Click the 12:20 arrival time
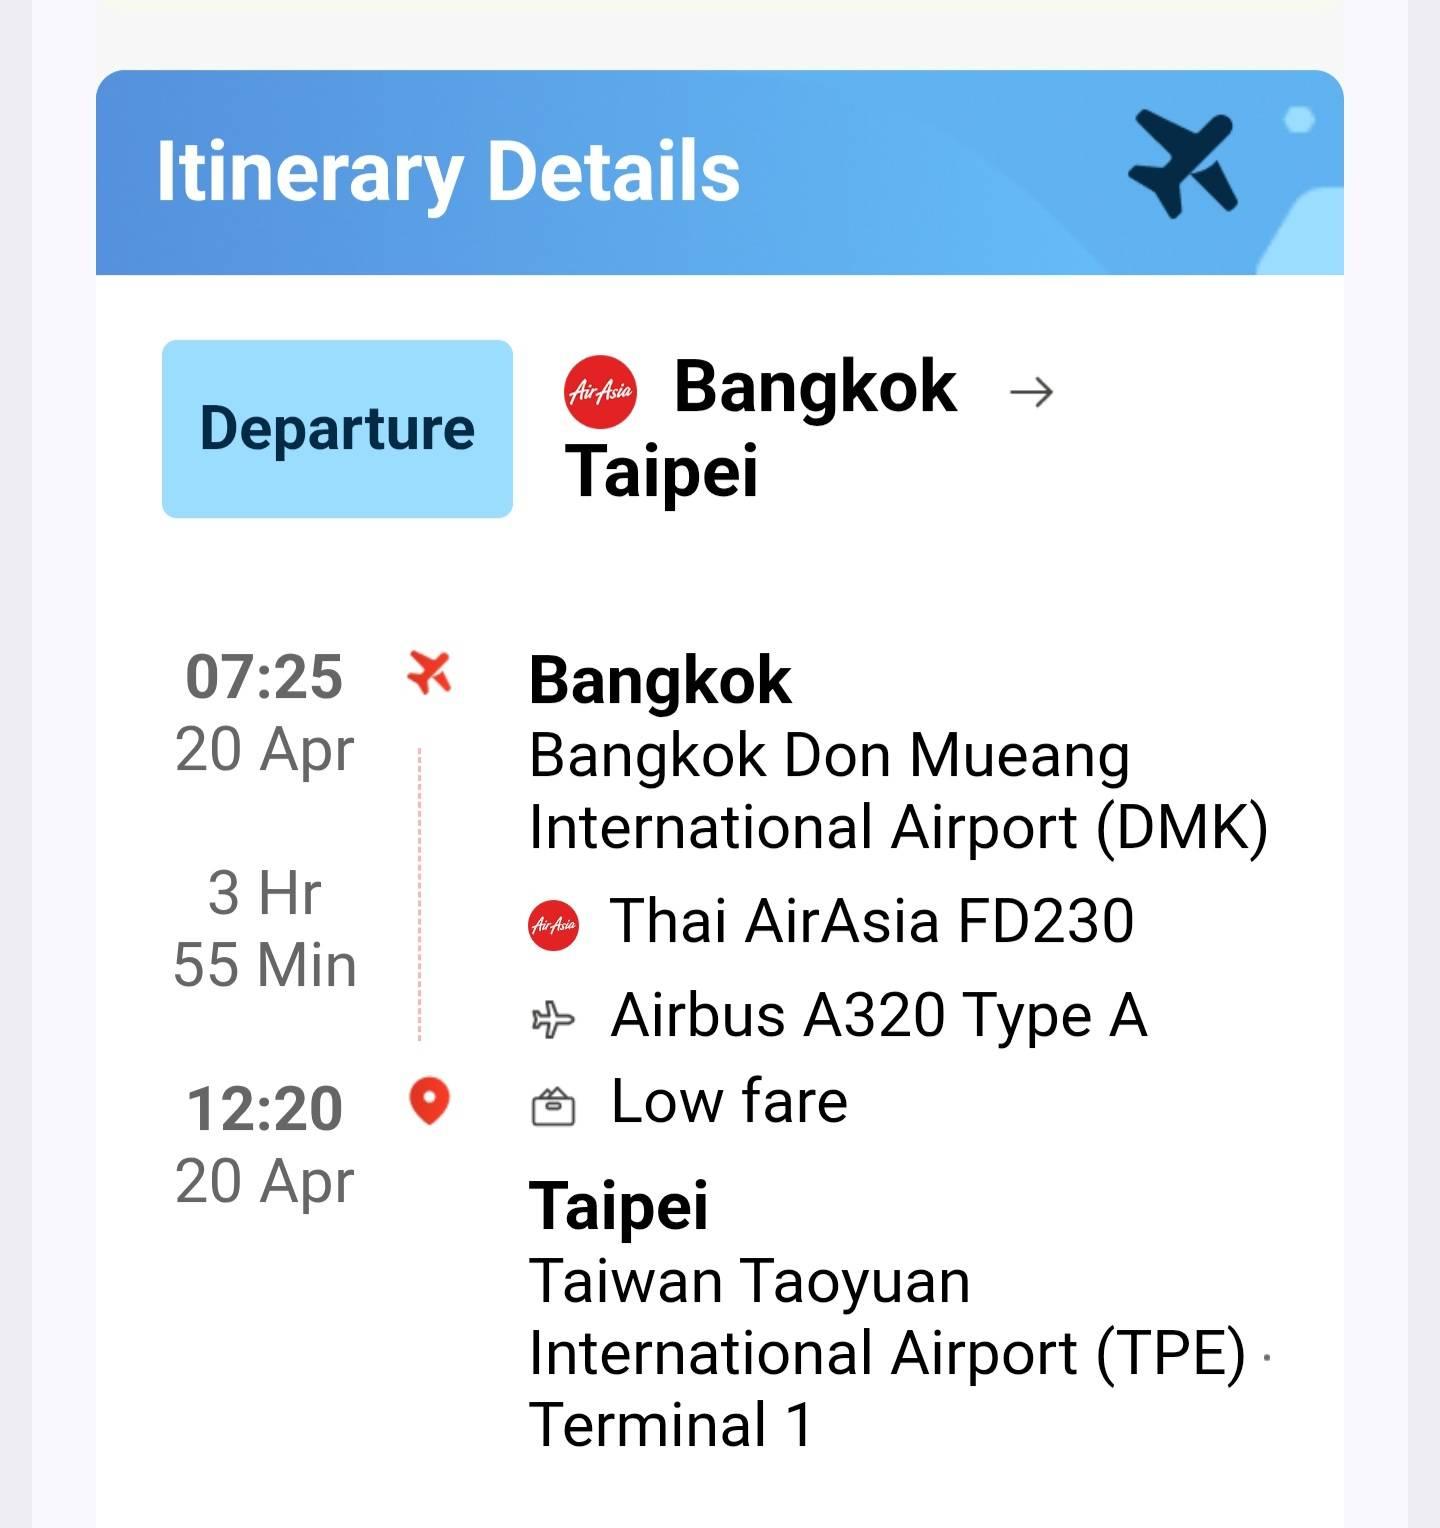This screenshot has width=1440, height=1528. 264,1109
